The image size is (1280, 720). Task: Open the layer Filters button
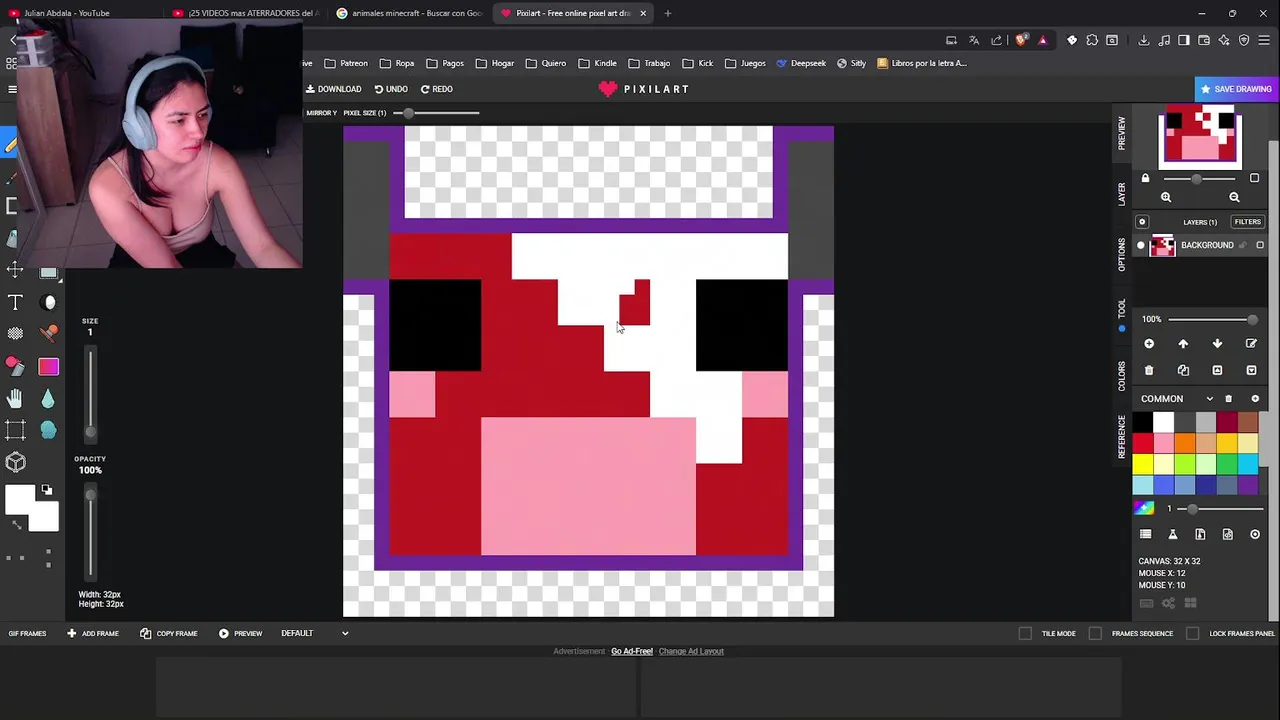coord(1247,222)
